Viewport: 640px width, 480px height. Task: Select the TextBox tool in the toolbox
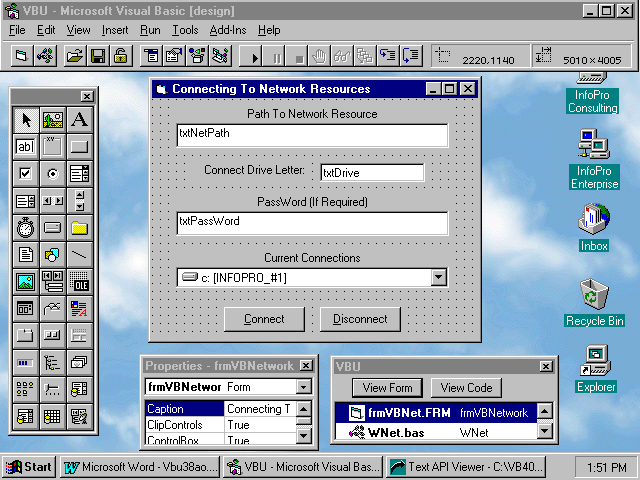(25, 147)
